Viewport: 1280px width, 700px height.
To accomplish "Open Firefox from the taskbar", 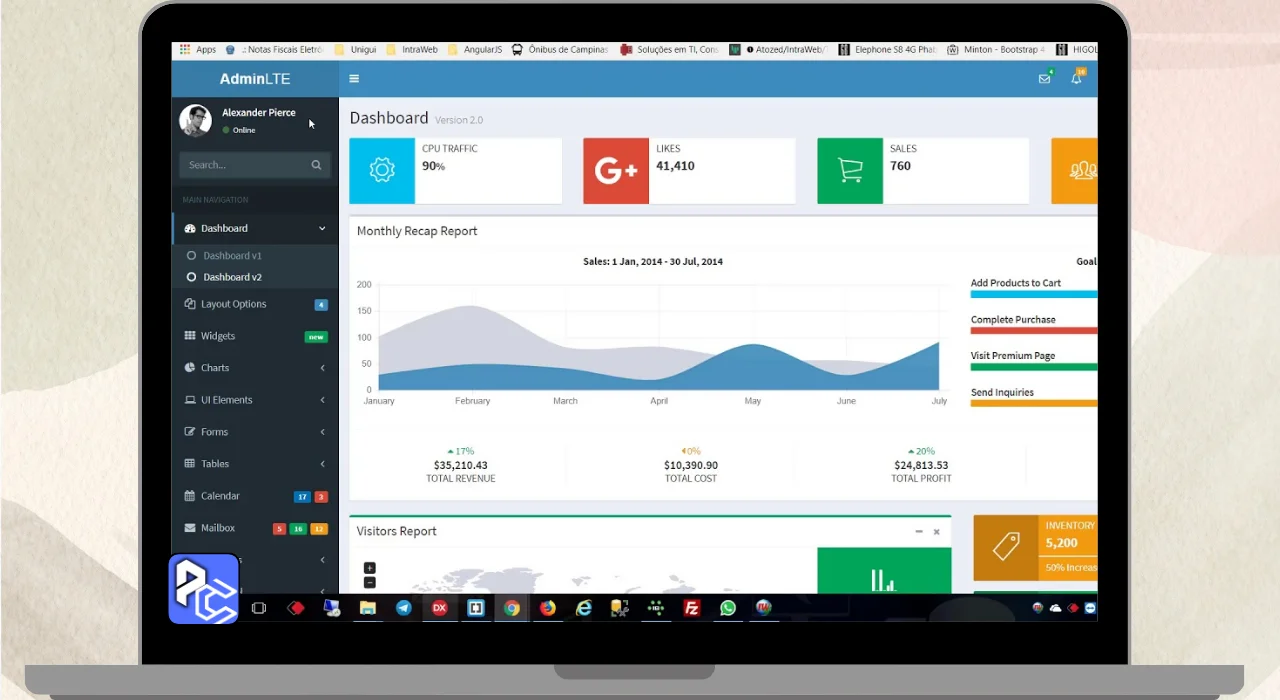I will pyautogui.click(x=548, y=608).
